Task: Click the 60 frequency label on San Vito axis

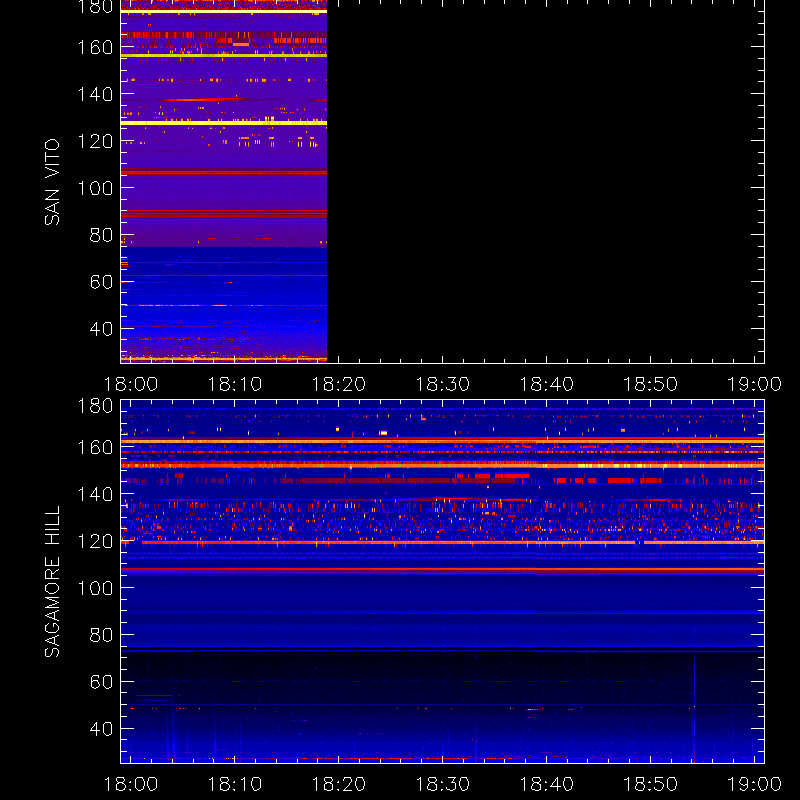Action: pos(101,282)
